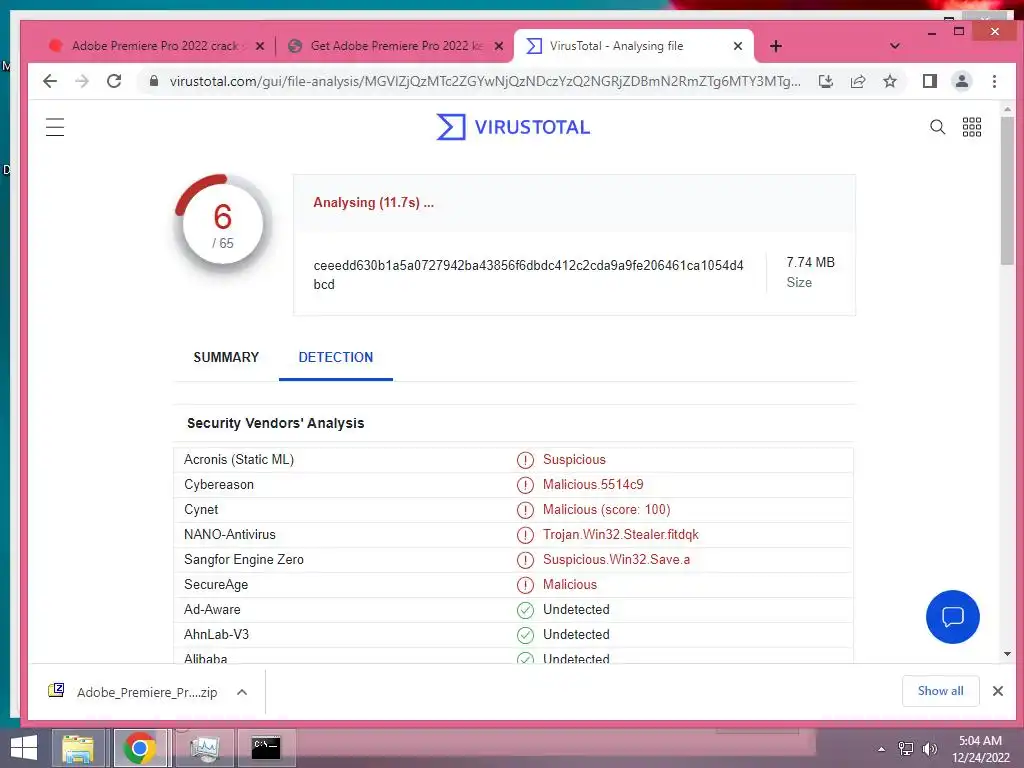Toggle the Chrome side panel icon
The image size is (1024, 768).
929,81
